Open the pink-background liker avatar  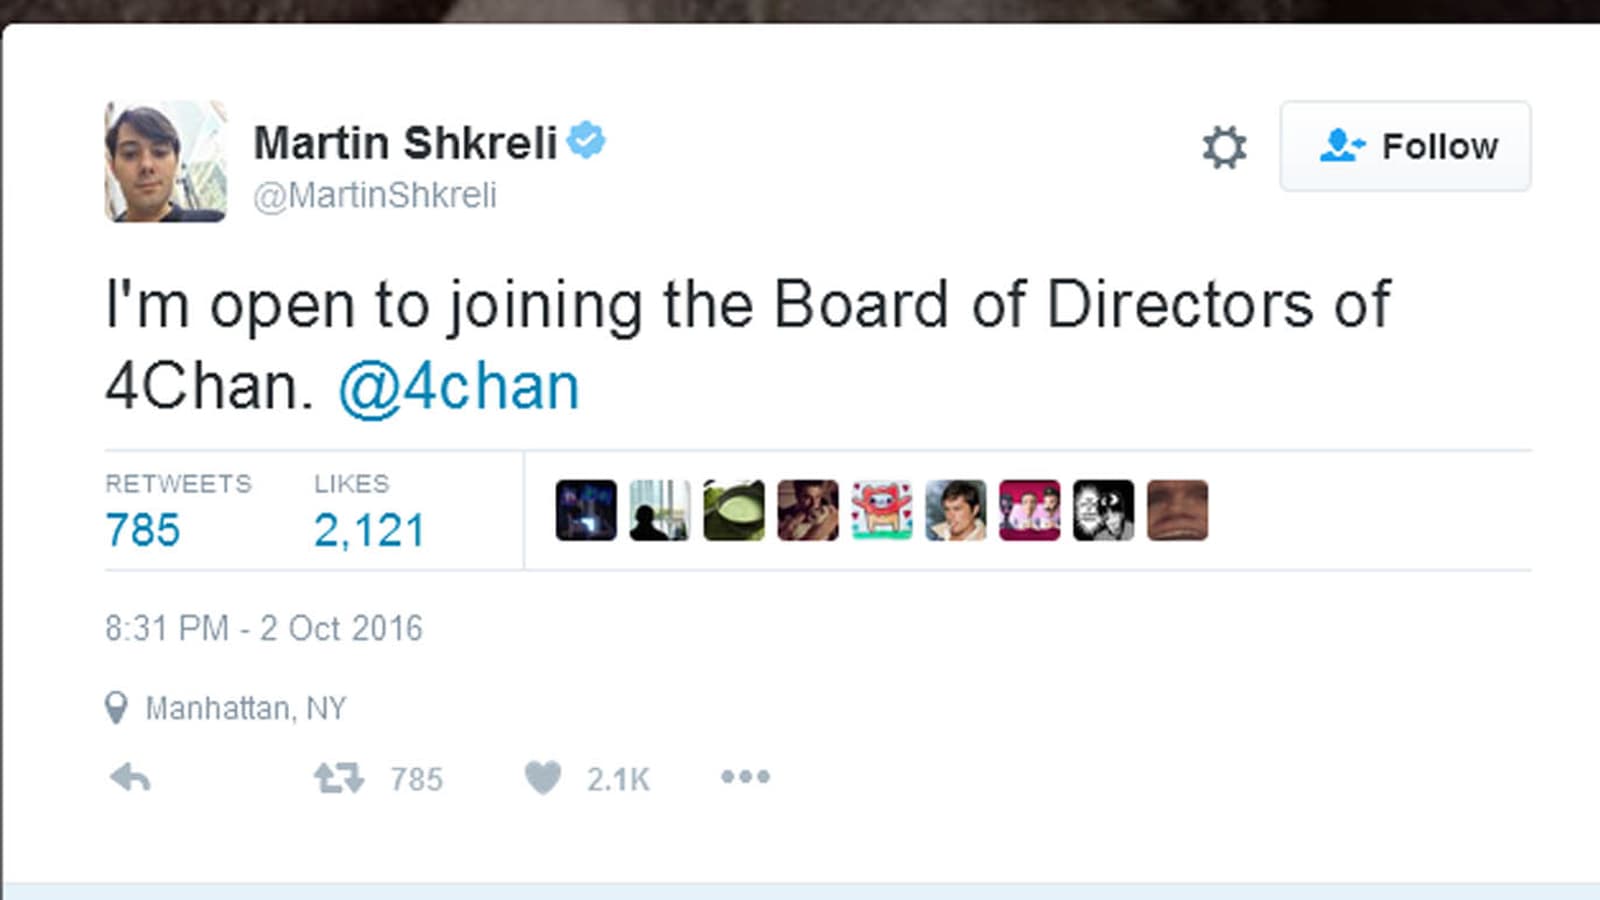click(1030, 510)
